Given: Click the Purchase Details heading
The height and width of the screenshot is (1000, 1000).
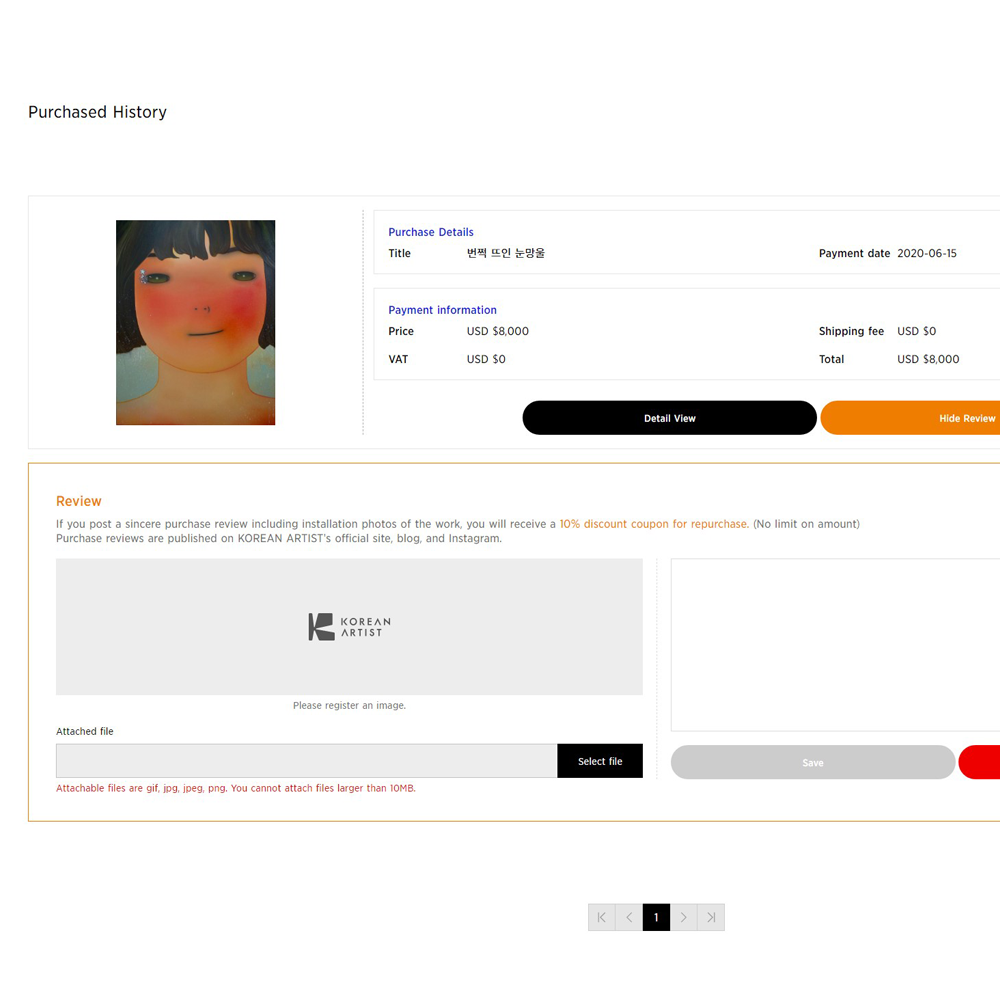Looking at the screenshot, I should [431, 232].
